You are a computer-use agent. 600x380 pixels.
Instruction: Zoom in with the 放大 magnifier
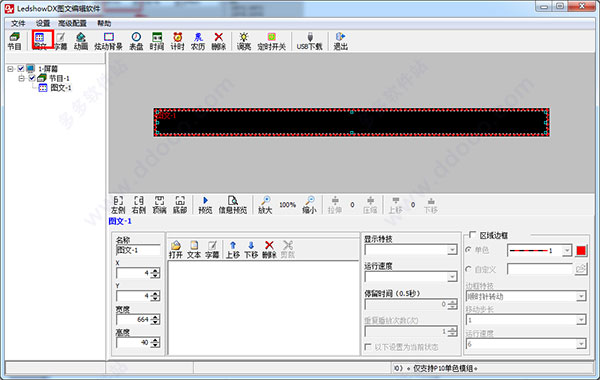[265, 205]
